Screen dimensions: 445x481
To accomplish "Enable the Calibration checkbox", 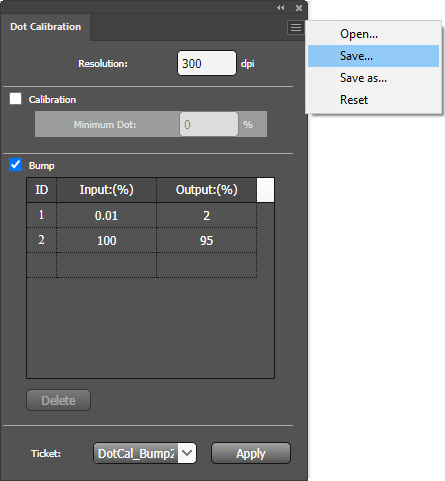I will 16,99.
